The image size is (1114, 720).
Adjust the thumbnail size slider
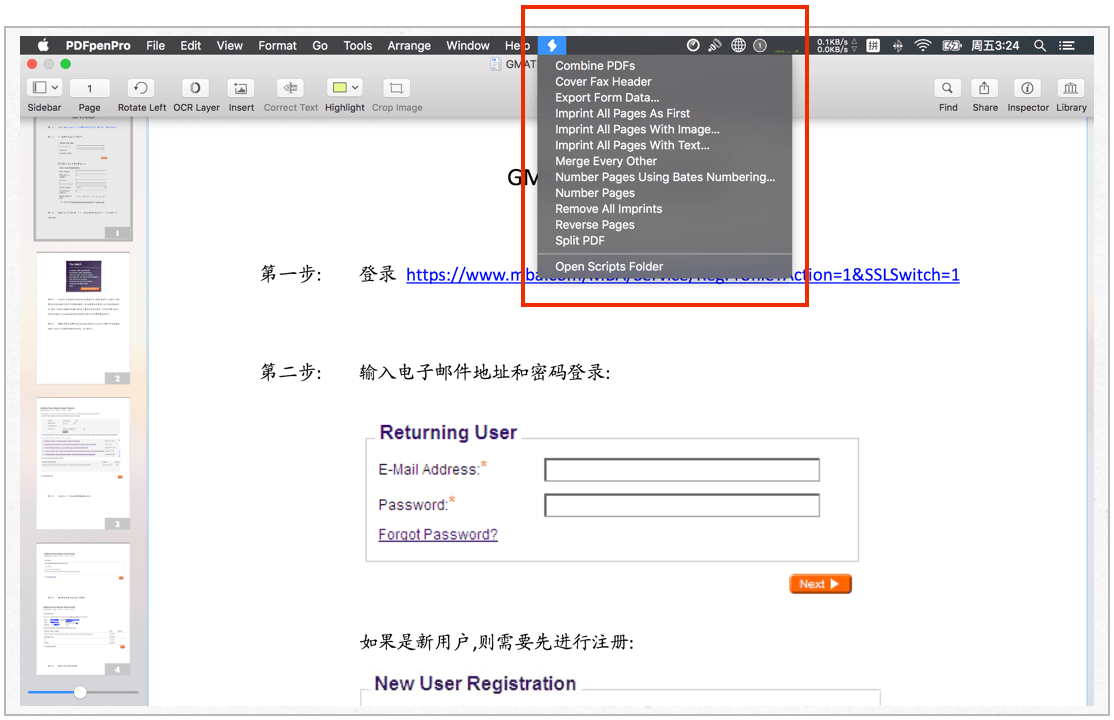(80, 692)
